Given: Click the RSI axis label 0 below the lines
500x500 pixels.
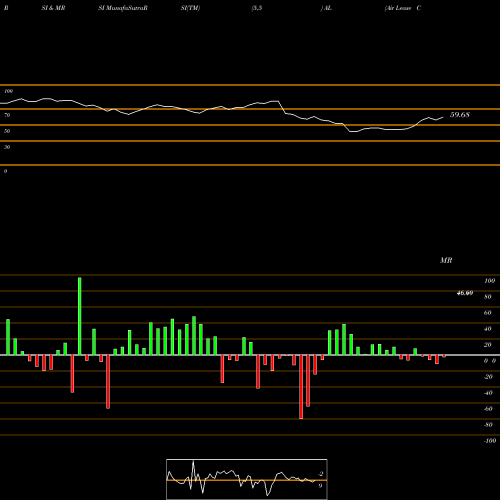Looking at the screenshot, I should 5,171.
